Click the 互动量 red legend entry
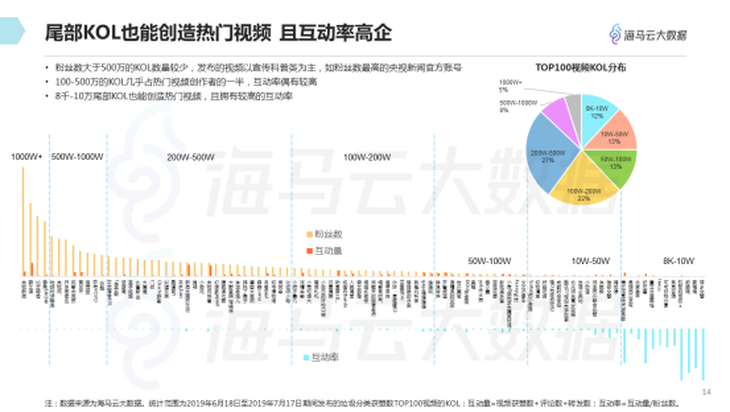The height and width of the screenshot is (412, 730). tap(324, 251)
